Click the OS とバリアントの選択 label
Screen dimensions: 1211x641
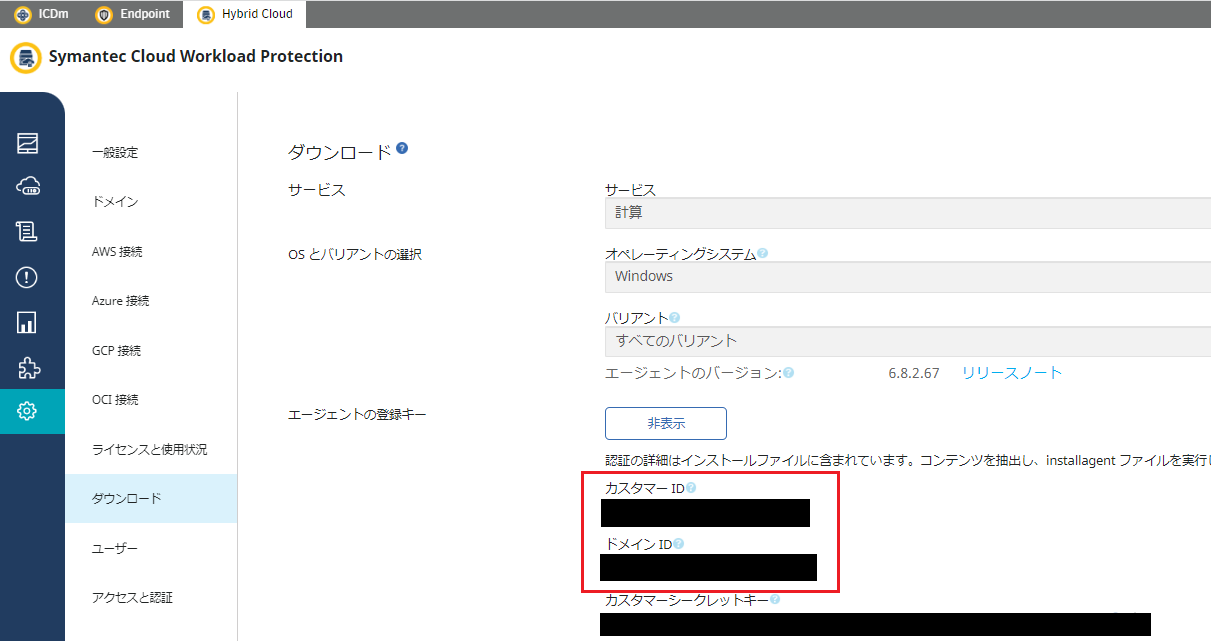pyautogui.click(x=355, y=255)
